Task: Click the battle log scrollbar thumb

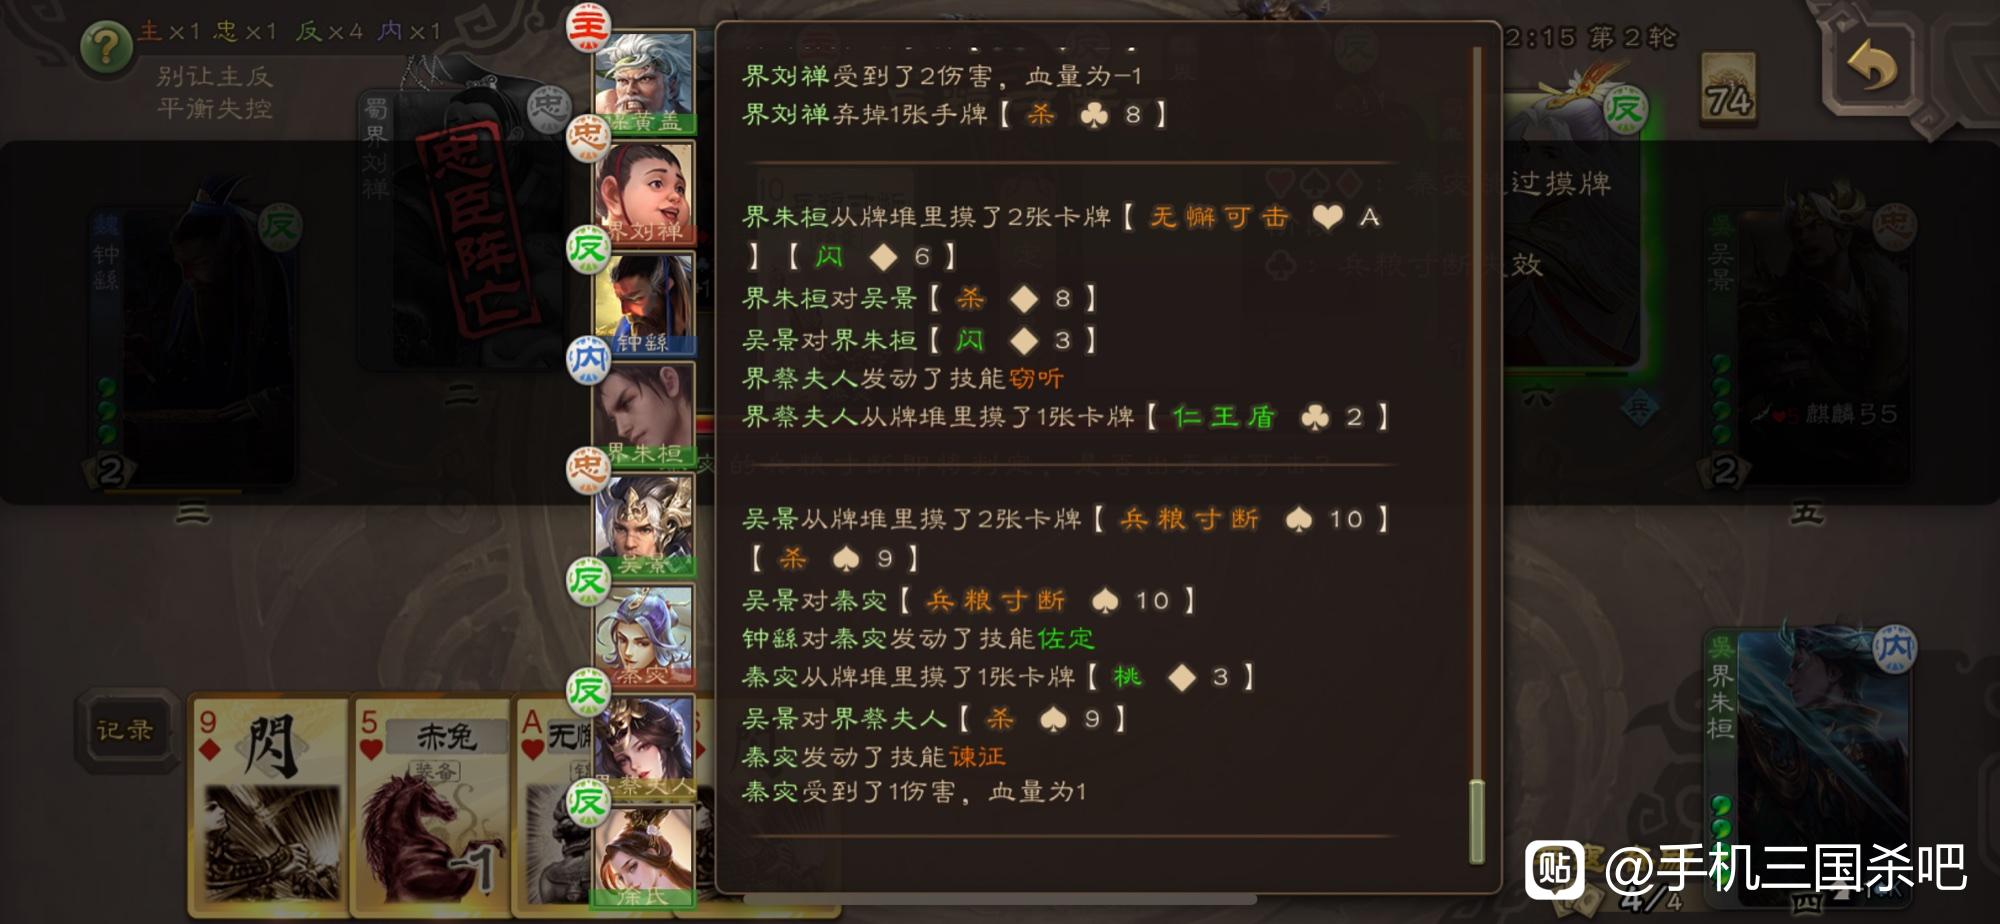Action: (1476, 821)
